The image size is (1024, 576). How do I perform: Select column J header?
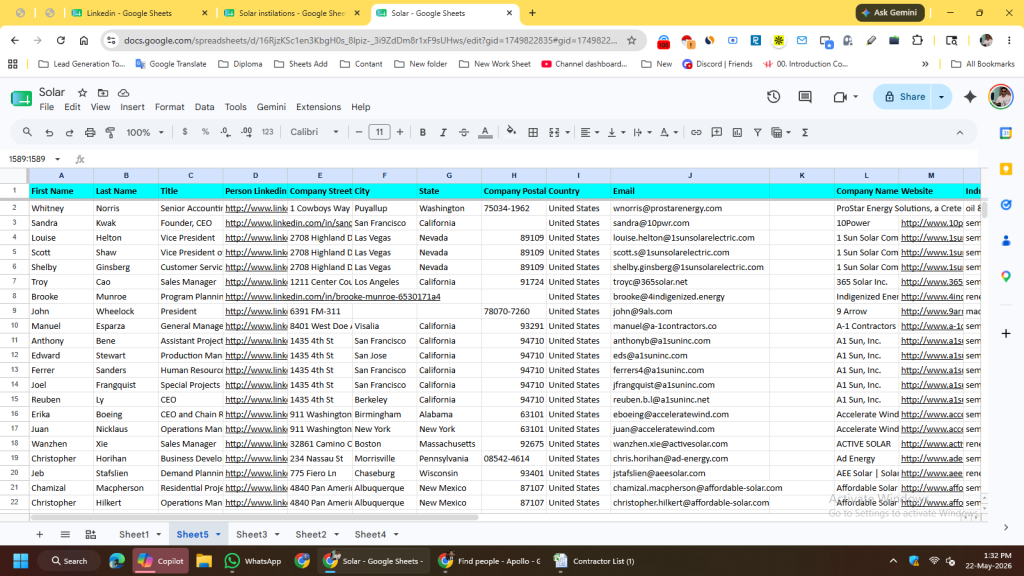(x=690, y=175)
